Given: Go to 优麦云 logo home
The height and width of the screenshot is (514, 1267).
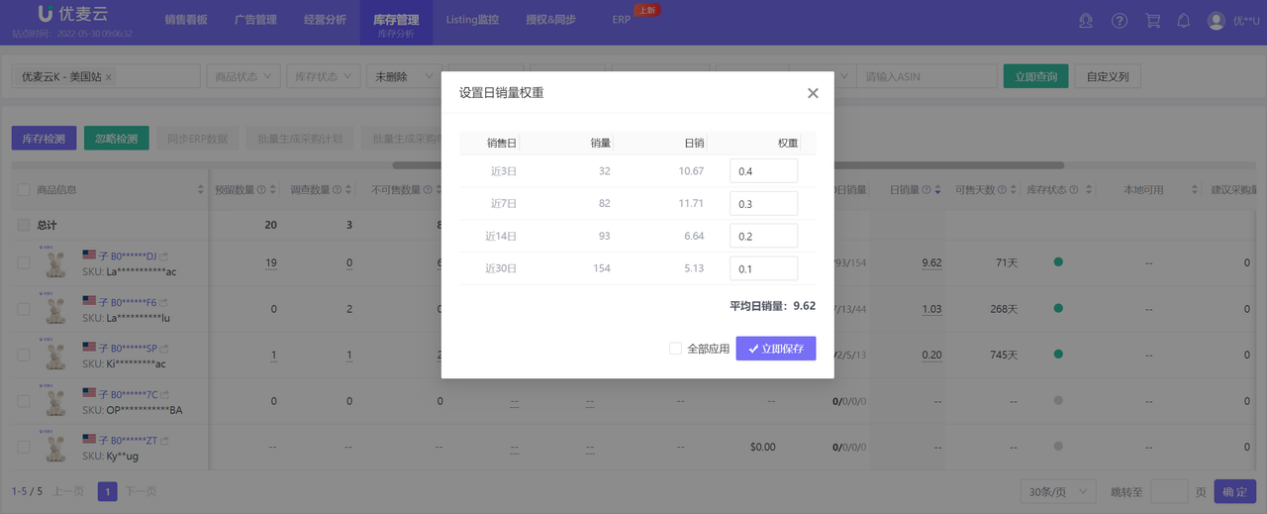Looking at the screenshot, I should click(72, 14).
